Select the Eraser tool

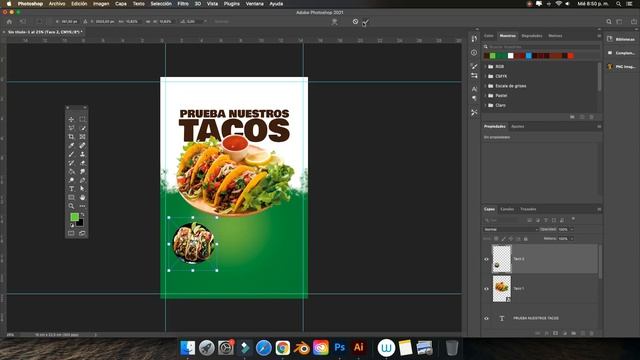coord(82,163)
